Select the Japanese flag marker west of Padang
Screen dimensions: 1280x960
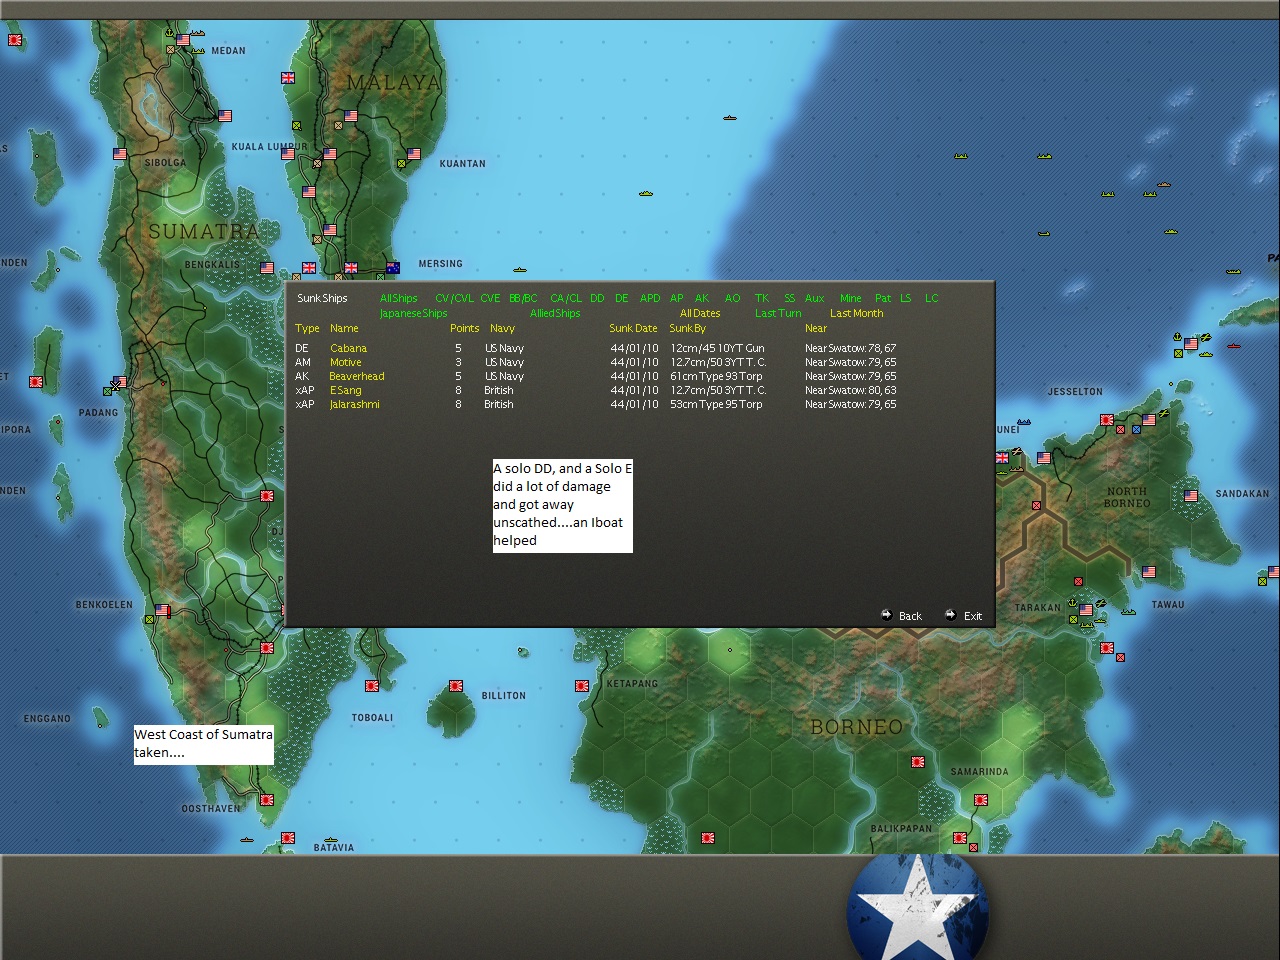tap(36, 382)
